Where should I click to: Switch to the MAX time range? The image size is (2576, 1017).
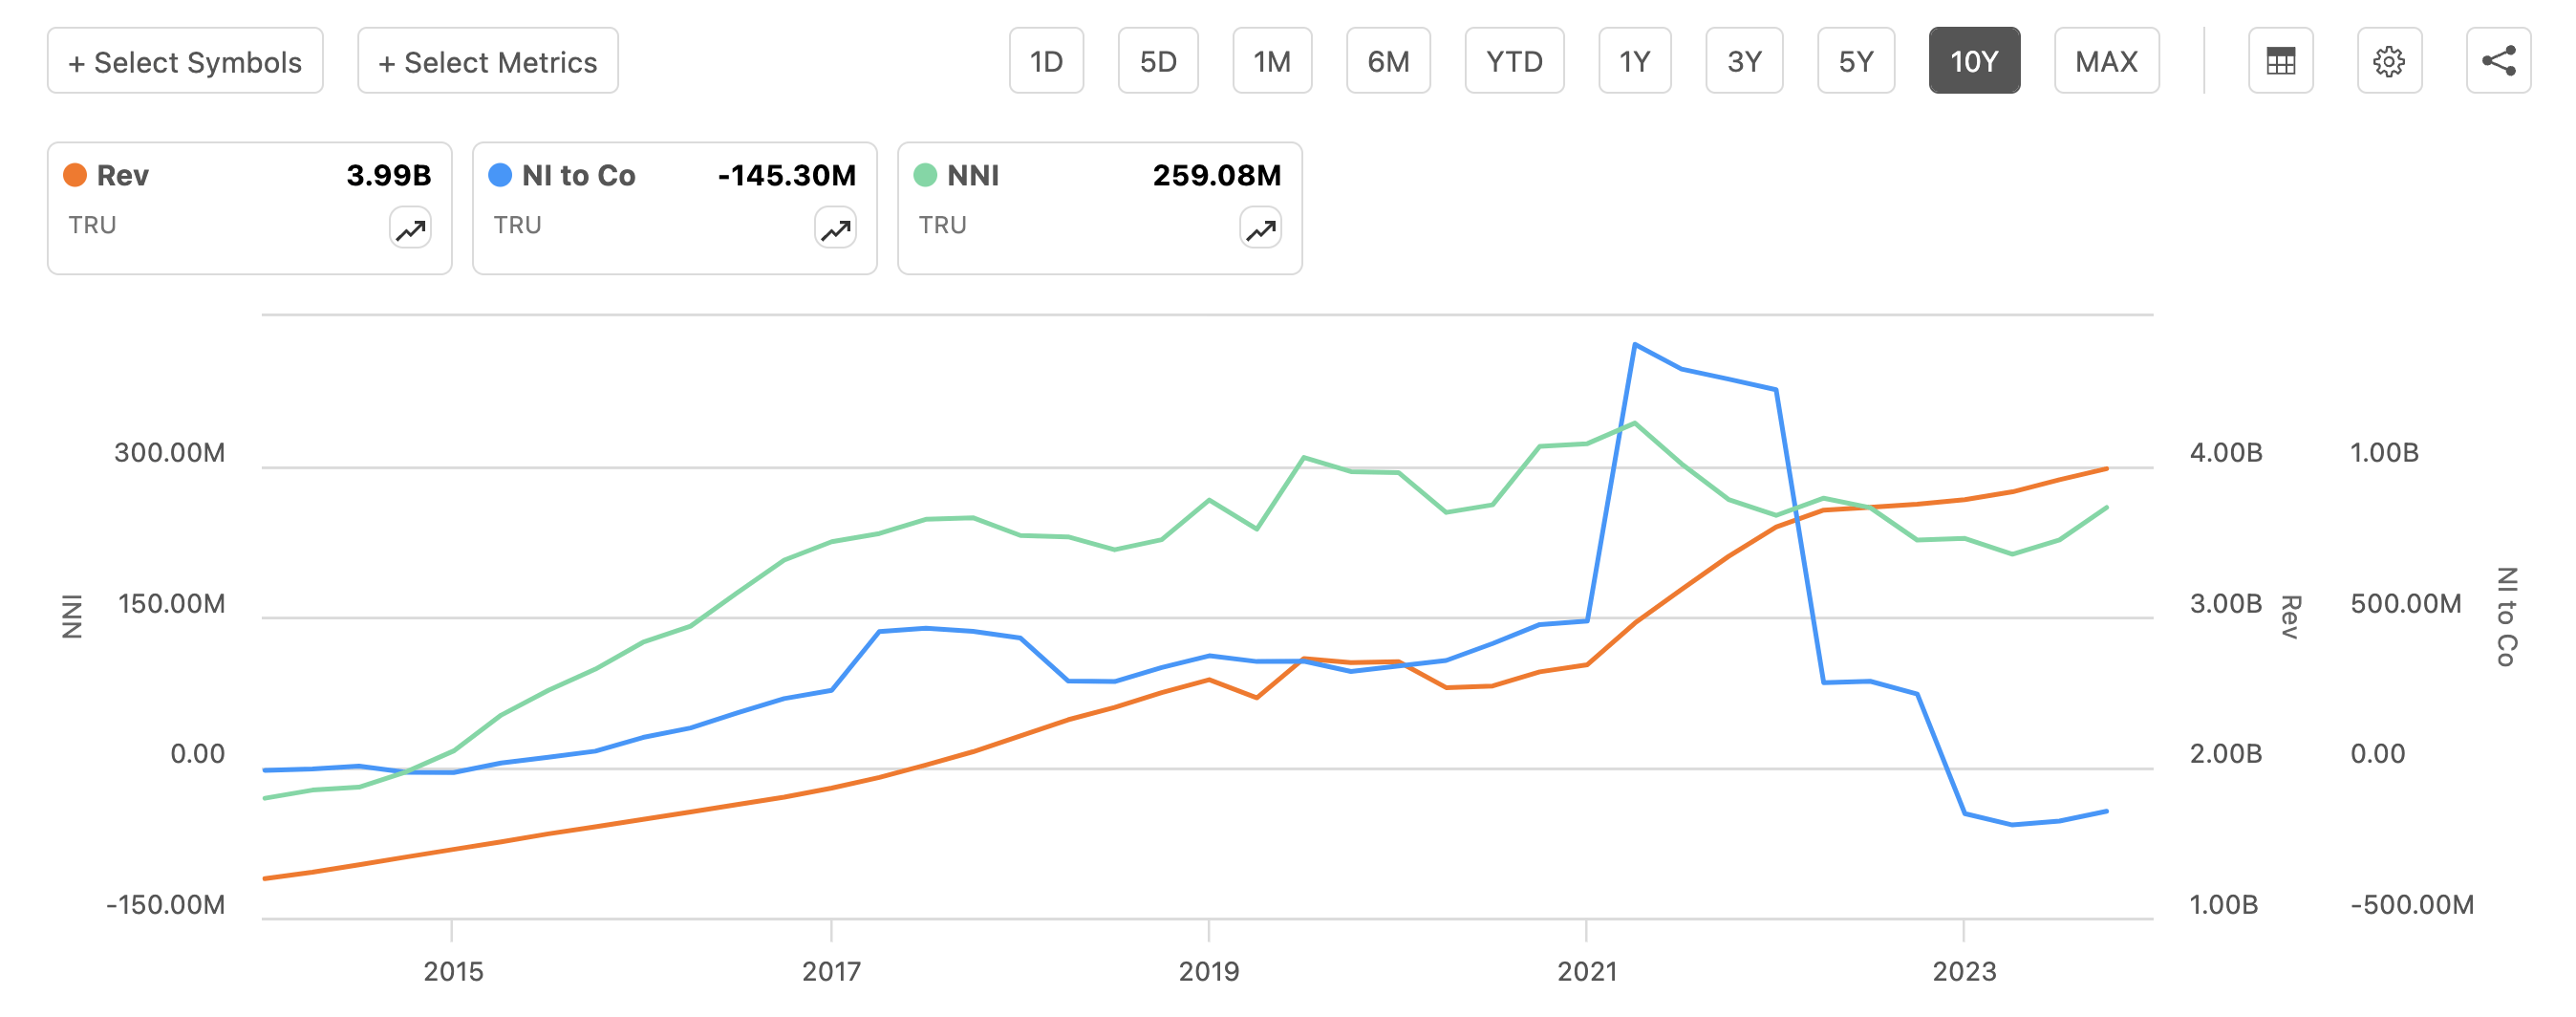[x=2106, y=60]
